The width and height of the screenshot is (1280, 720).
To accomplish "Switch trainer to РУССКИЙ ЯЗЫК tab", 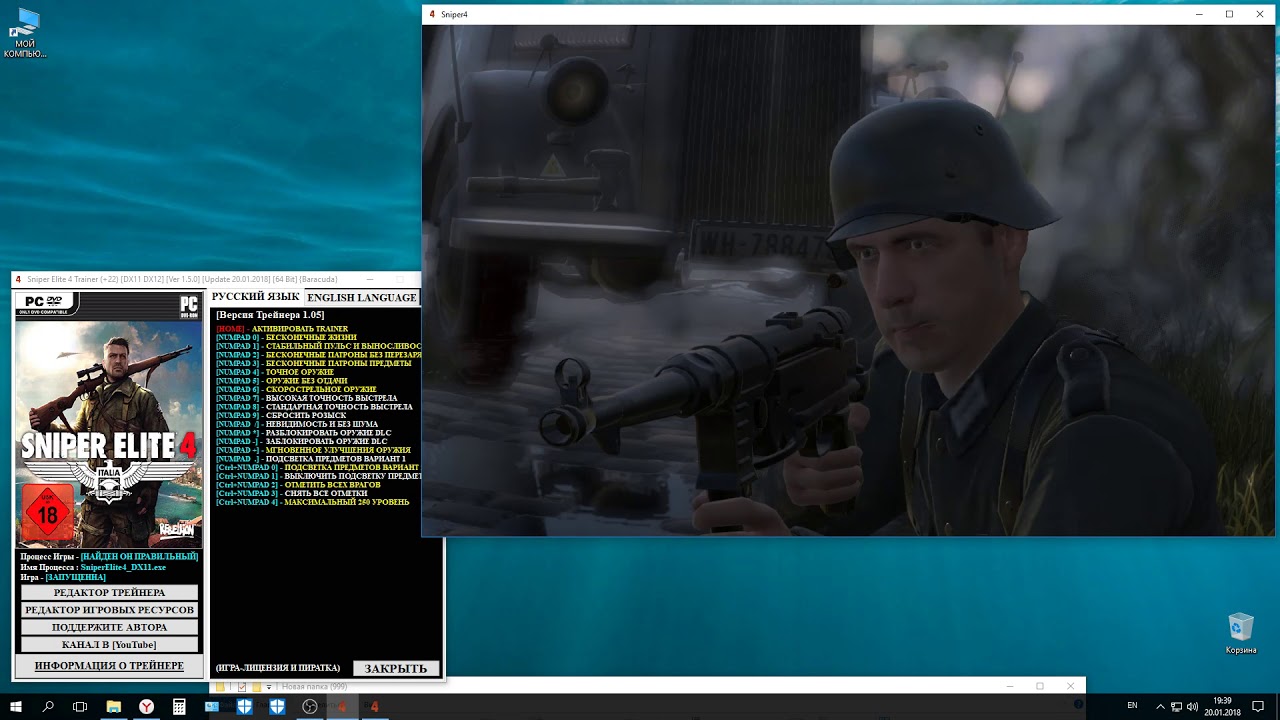I will 255,297.
